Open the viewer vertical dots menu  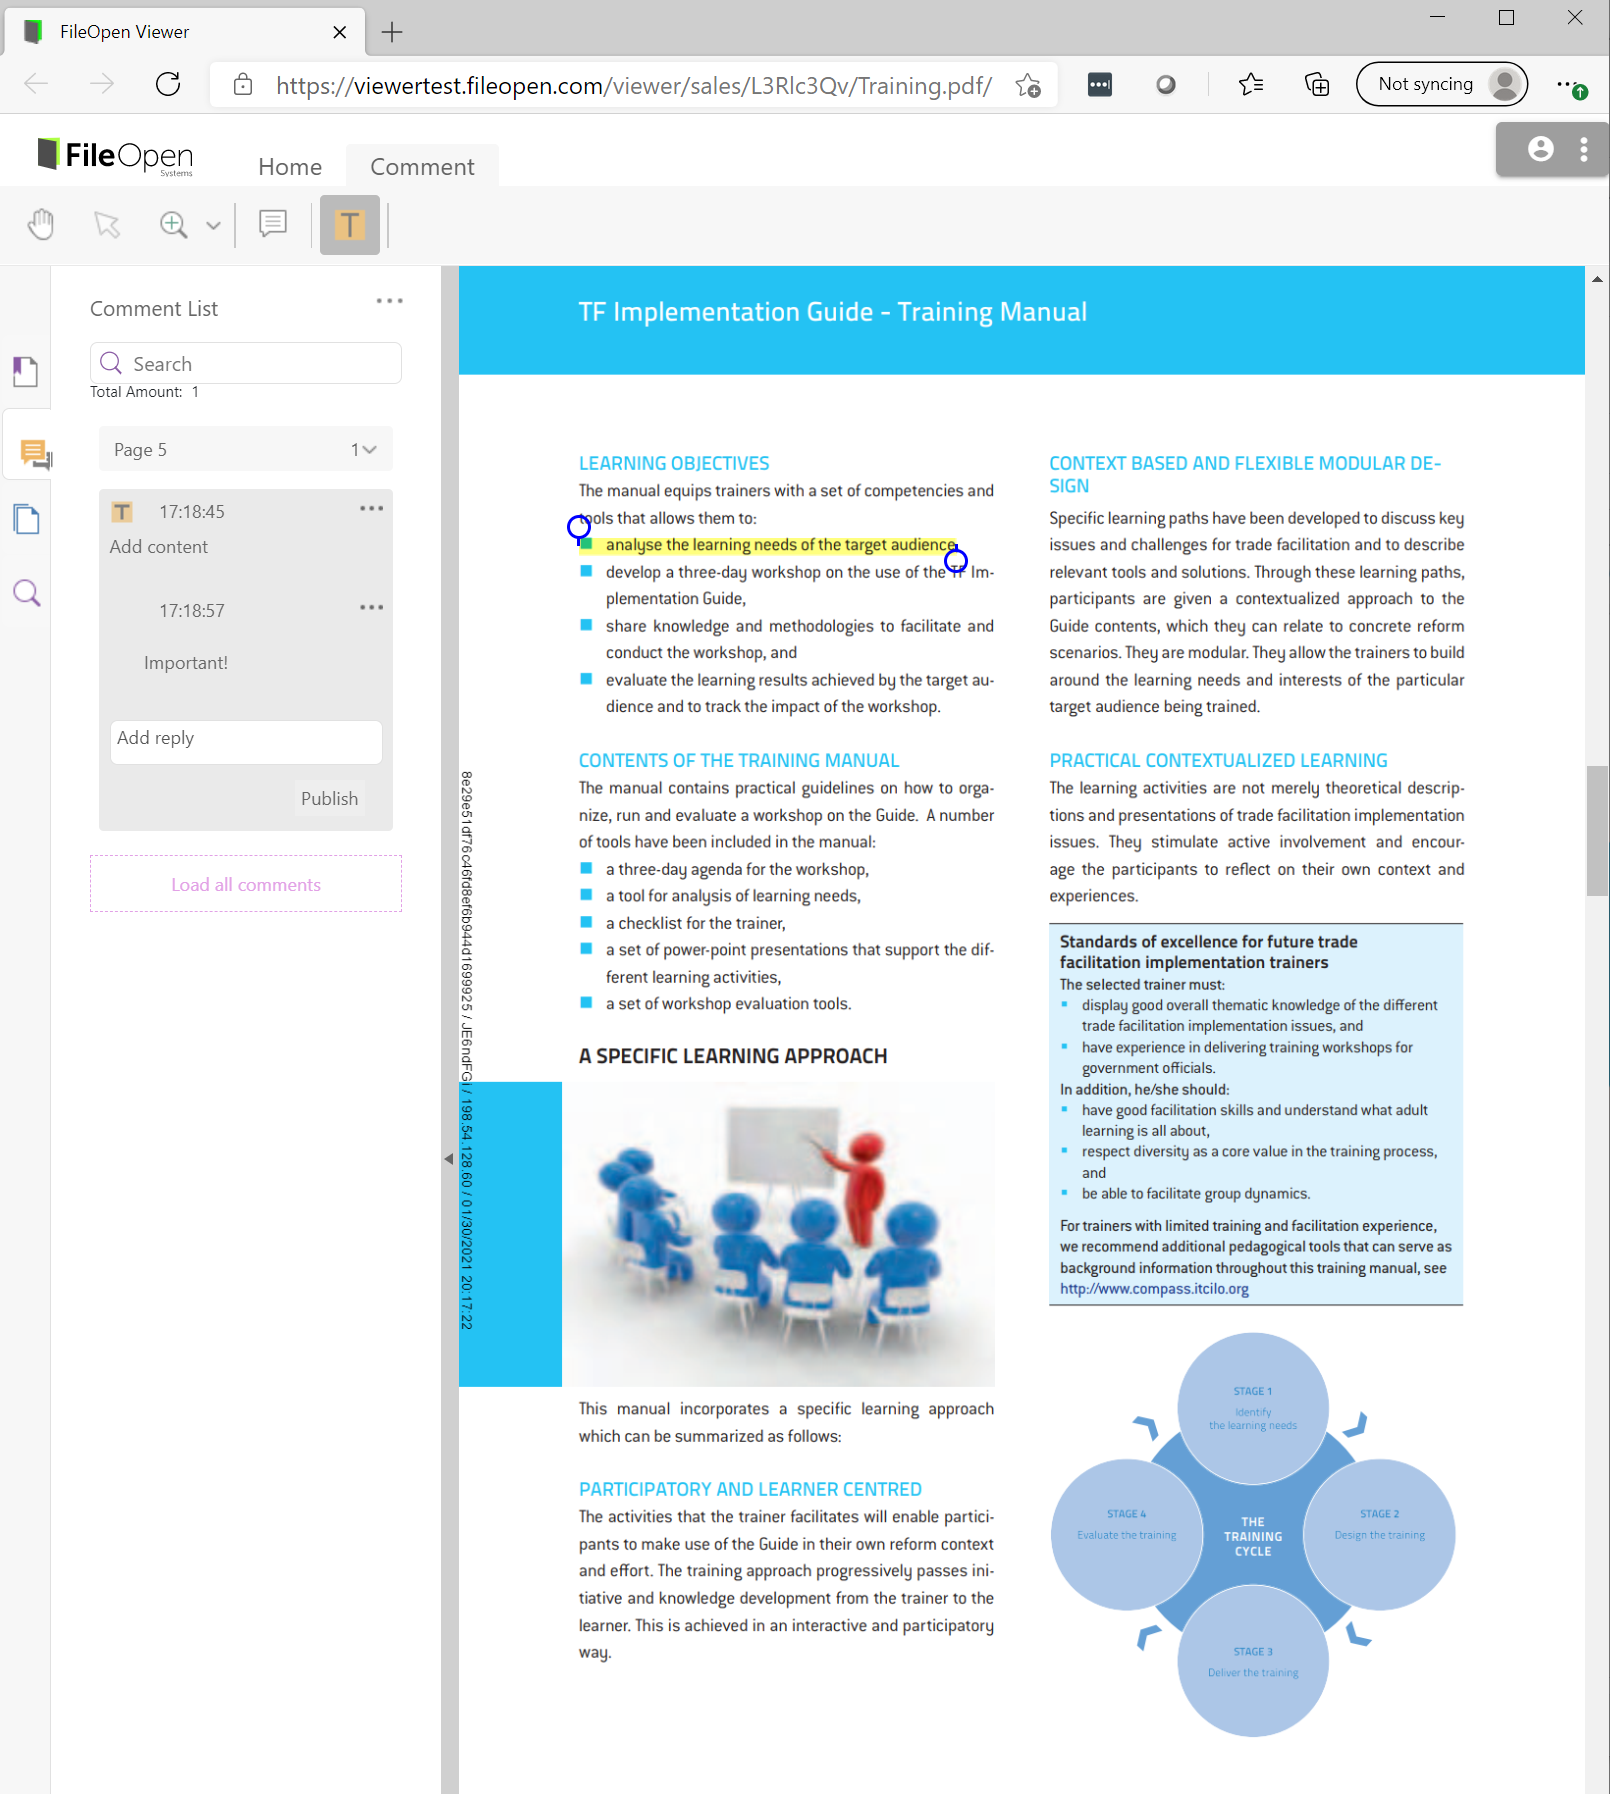pyautogui.click(x=1584, y=149)
